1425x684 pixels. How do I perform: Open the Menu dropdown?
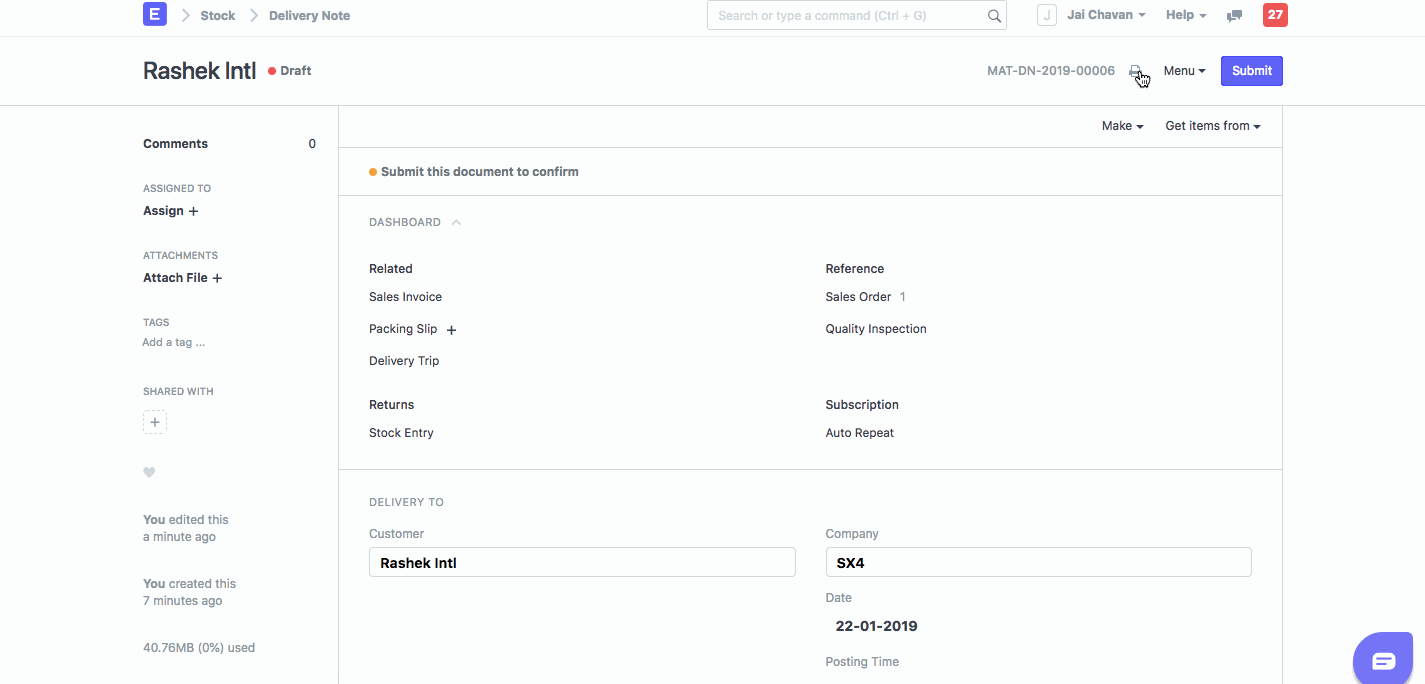point(1184,70)
